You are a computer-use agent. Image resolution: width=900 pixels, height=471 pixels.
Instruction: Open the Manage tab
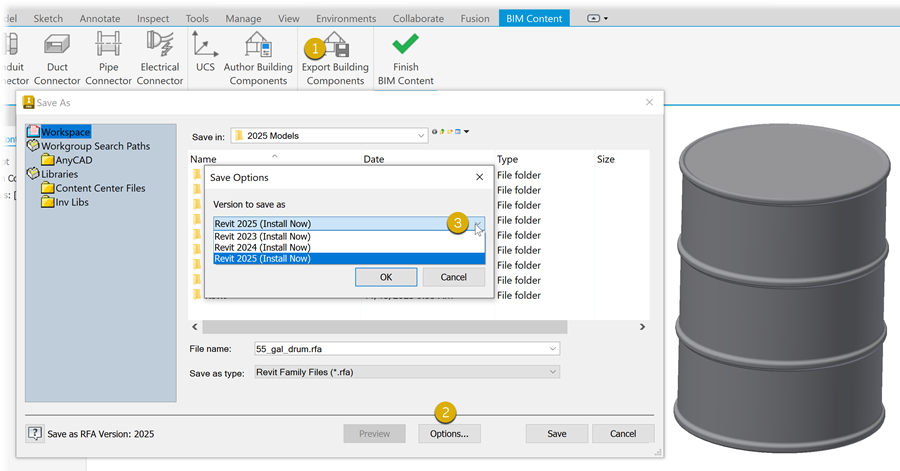pos(243,18)
